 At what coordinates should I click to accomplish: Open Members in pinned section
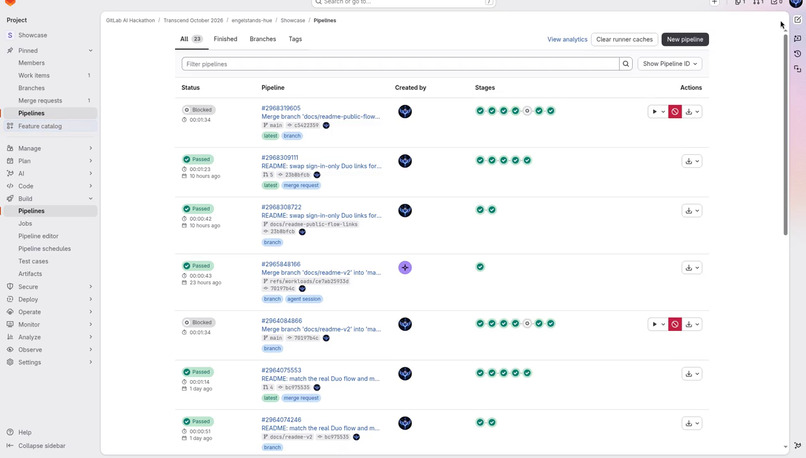[50, 63]
